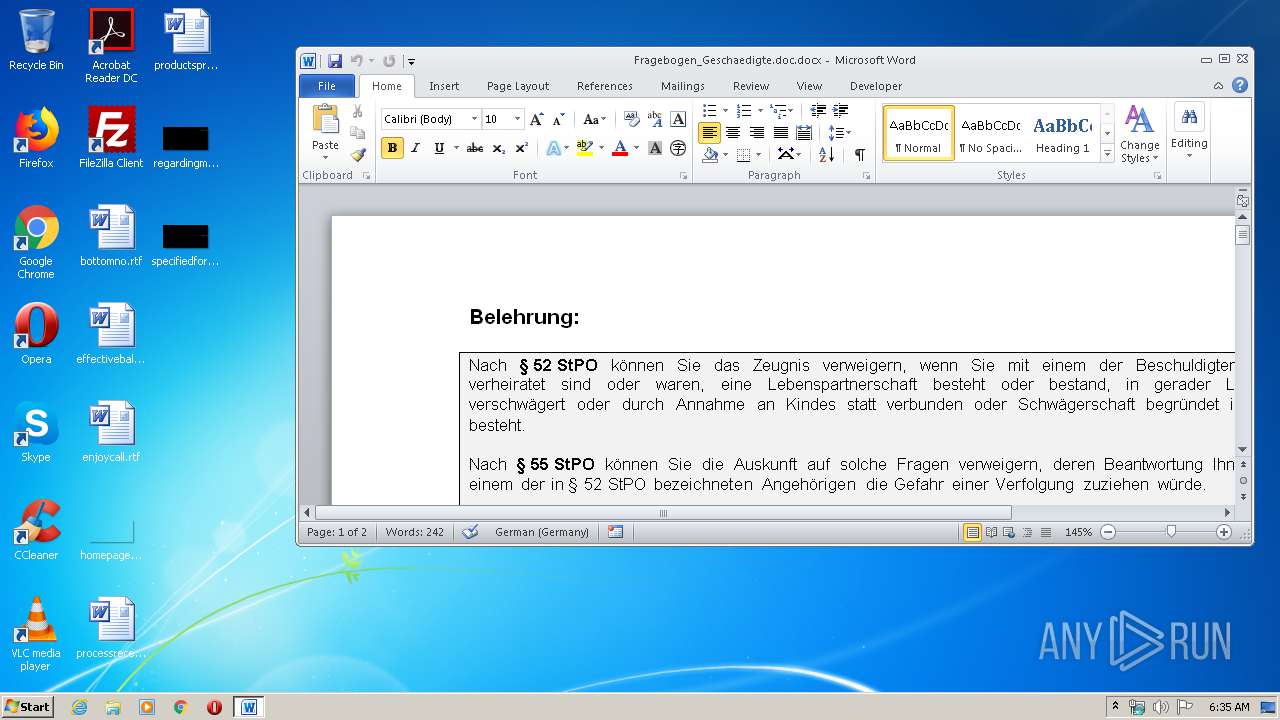Click the Grow Font button

(x=537, y=119)
